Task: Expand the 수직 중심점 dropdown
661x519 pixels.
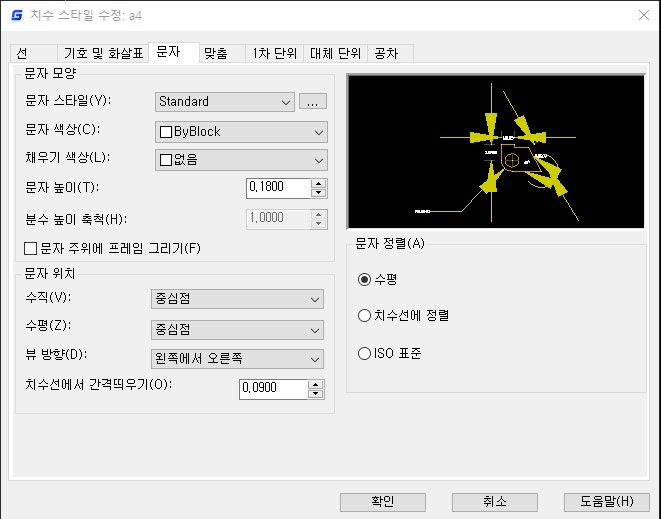Action: click(237, 299)
